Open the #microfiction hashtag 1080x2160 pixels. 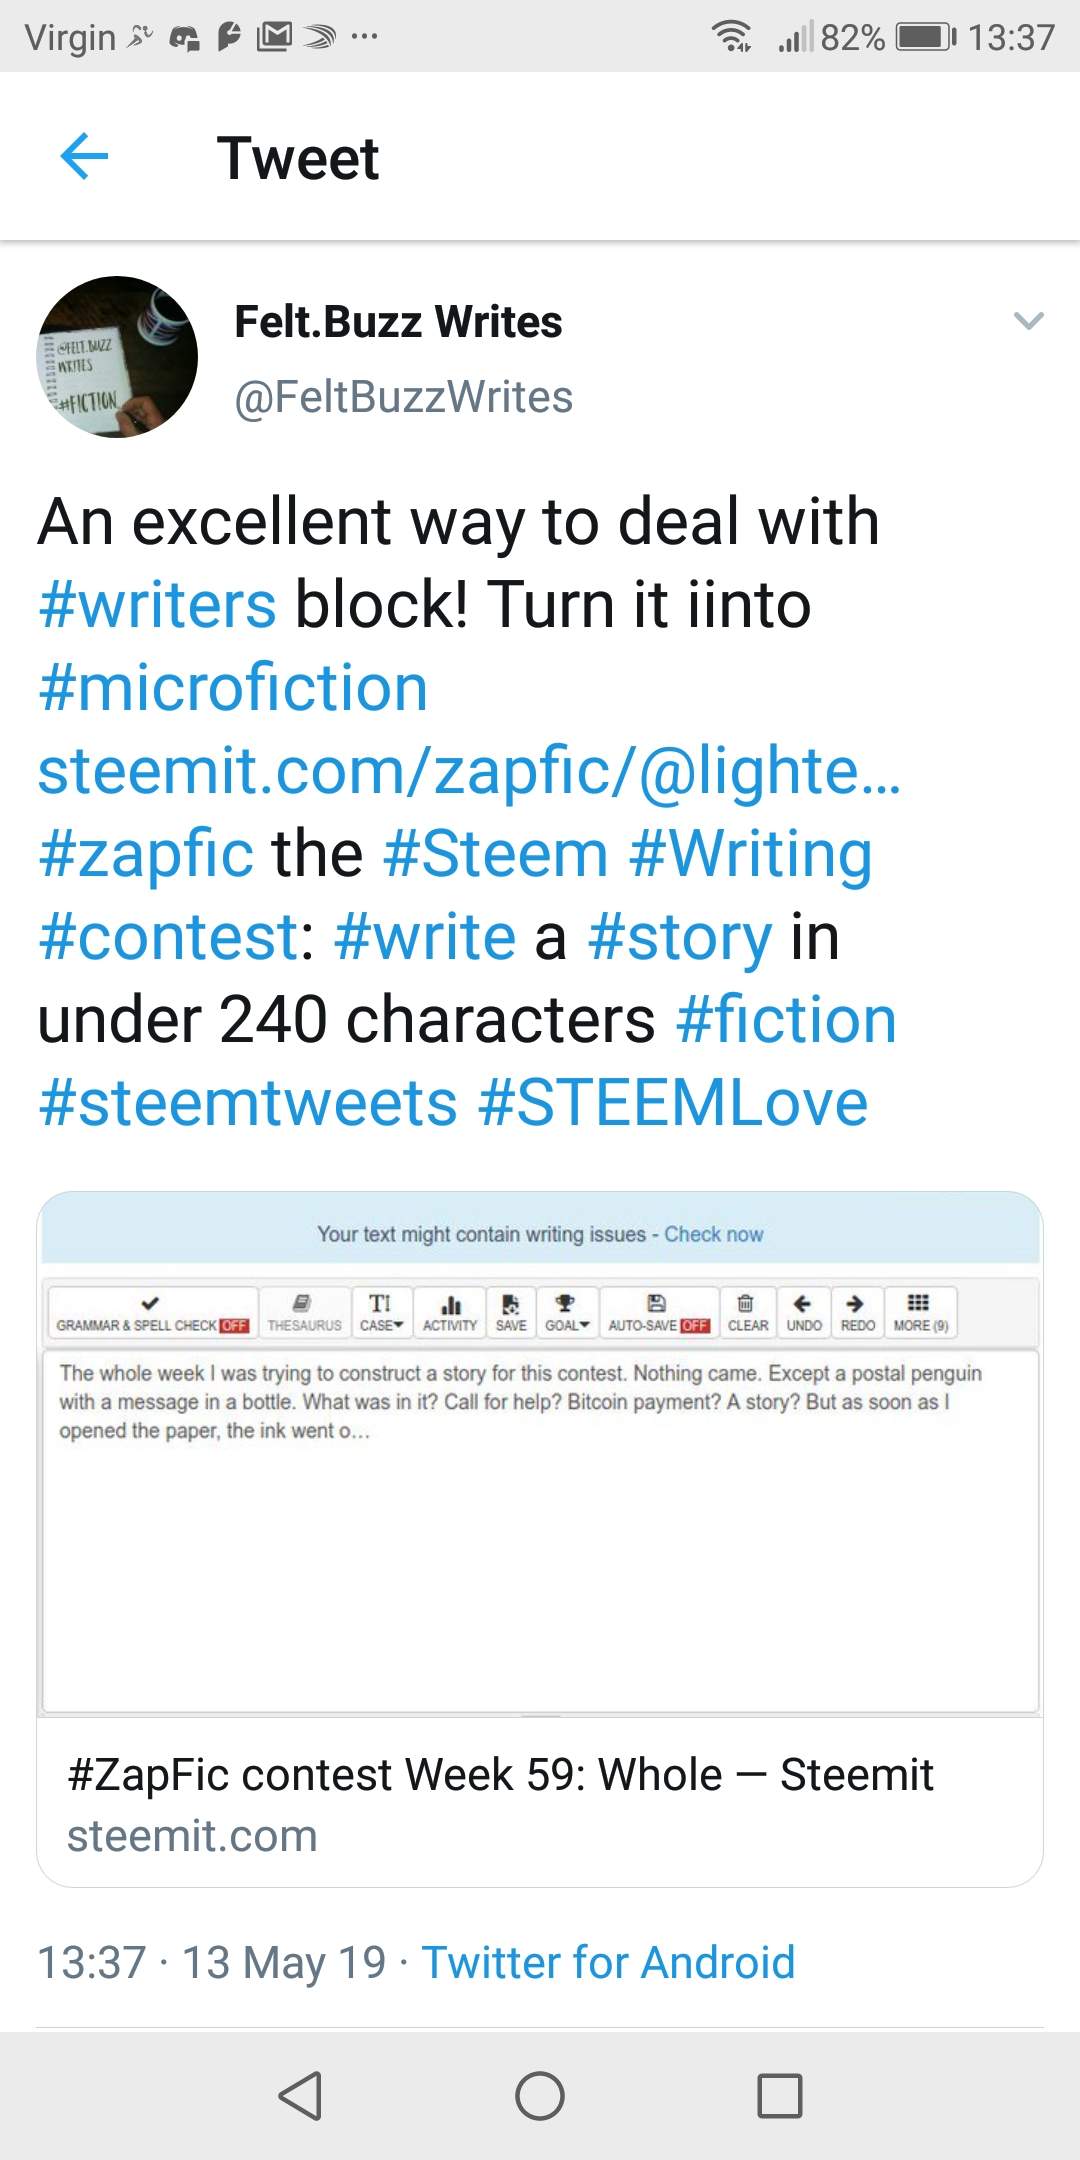pyautogui.click(x=233, y=688)
